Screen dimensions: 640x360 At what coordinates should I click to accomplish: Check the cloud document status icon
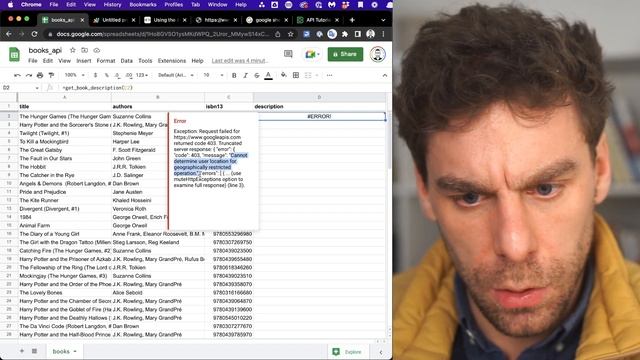97,50
